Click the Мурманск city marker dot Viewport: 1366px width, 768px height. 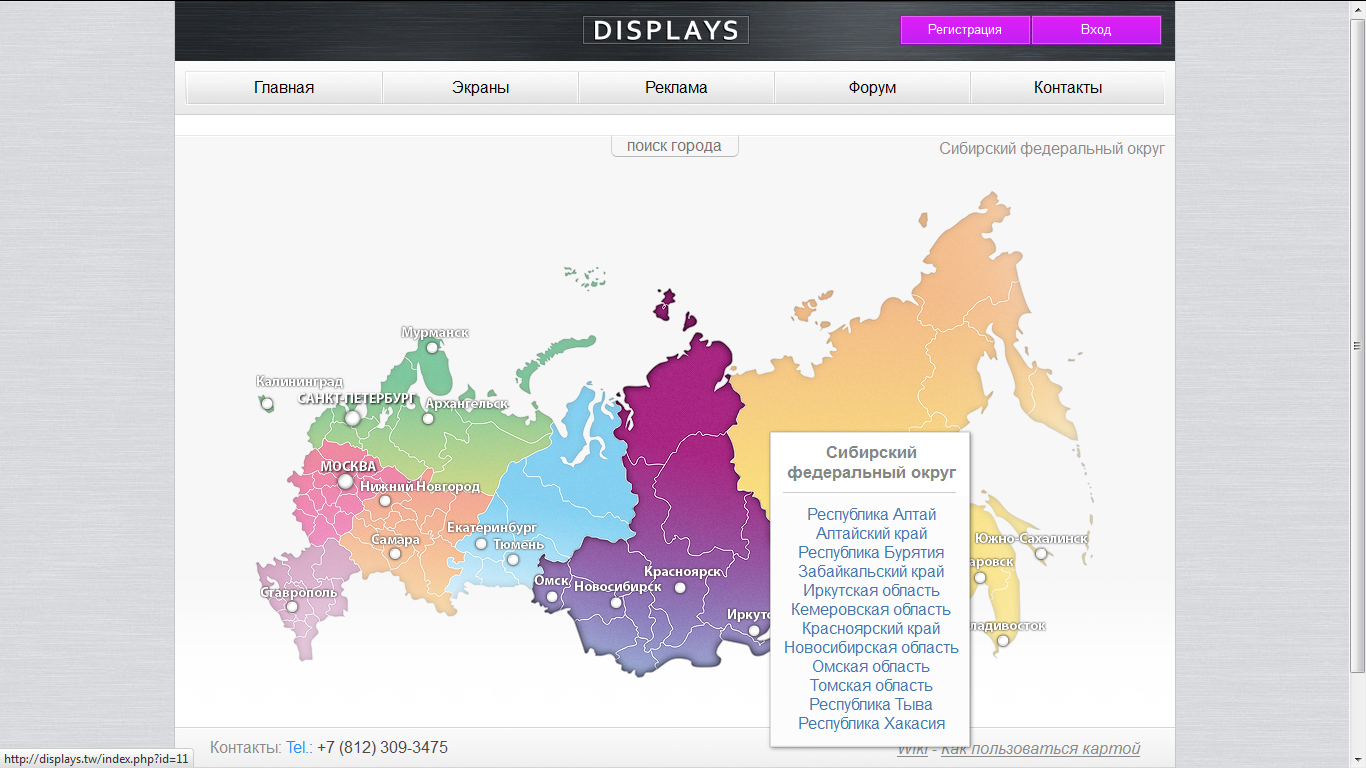coord(432,348)
